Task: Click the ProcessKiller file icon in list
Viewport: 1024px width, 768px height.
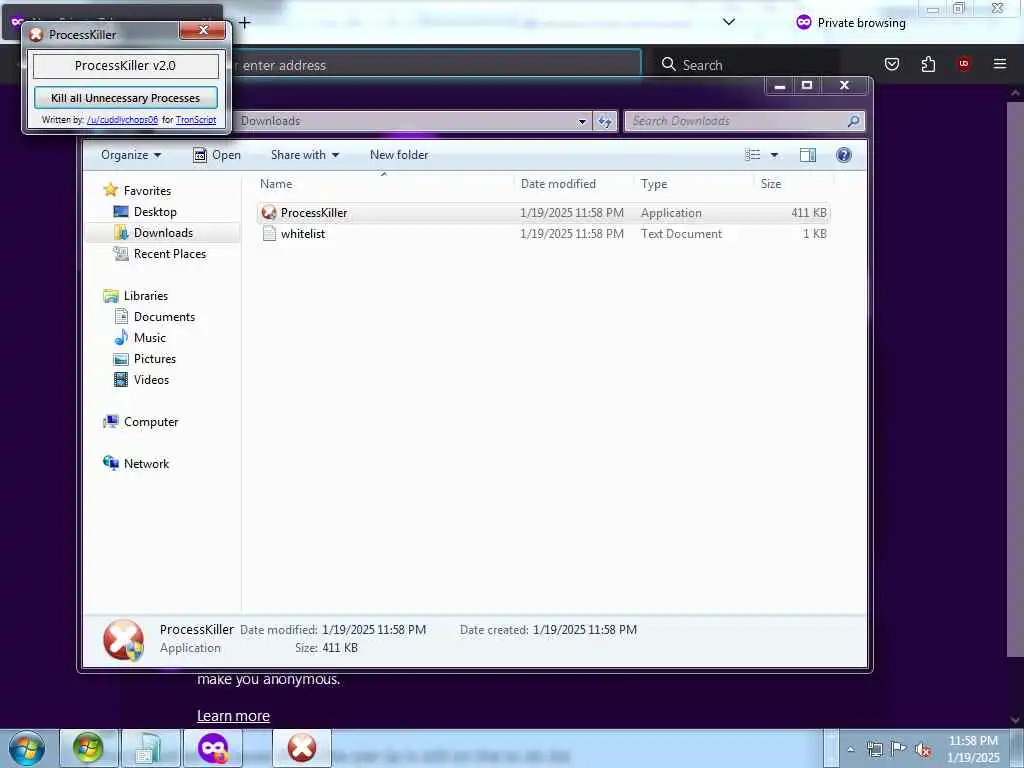Action: (x=269, y=212)
